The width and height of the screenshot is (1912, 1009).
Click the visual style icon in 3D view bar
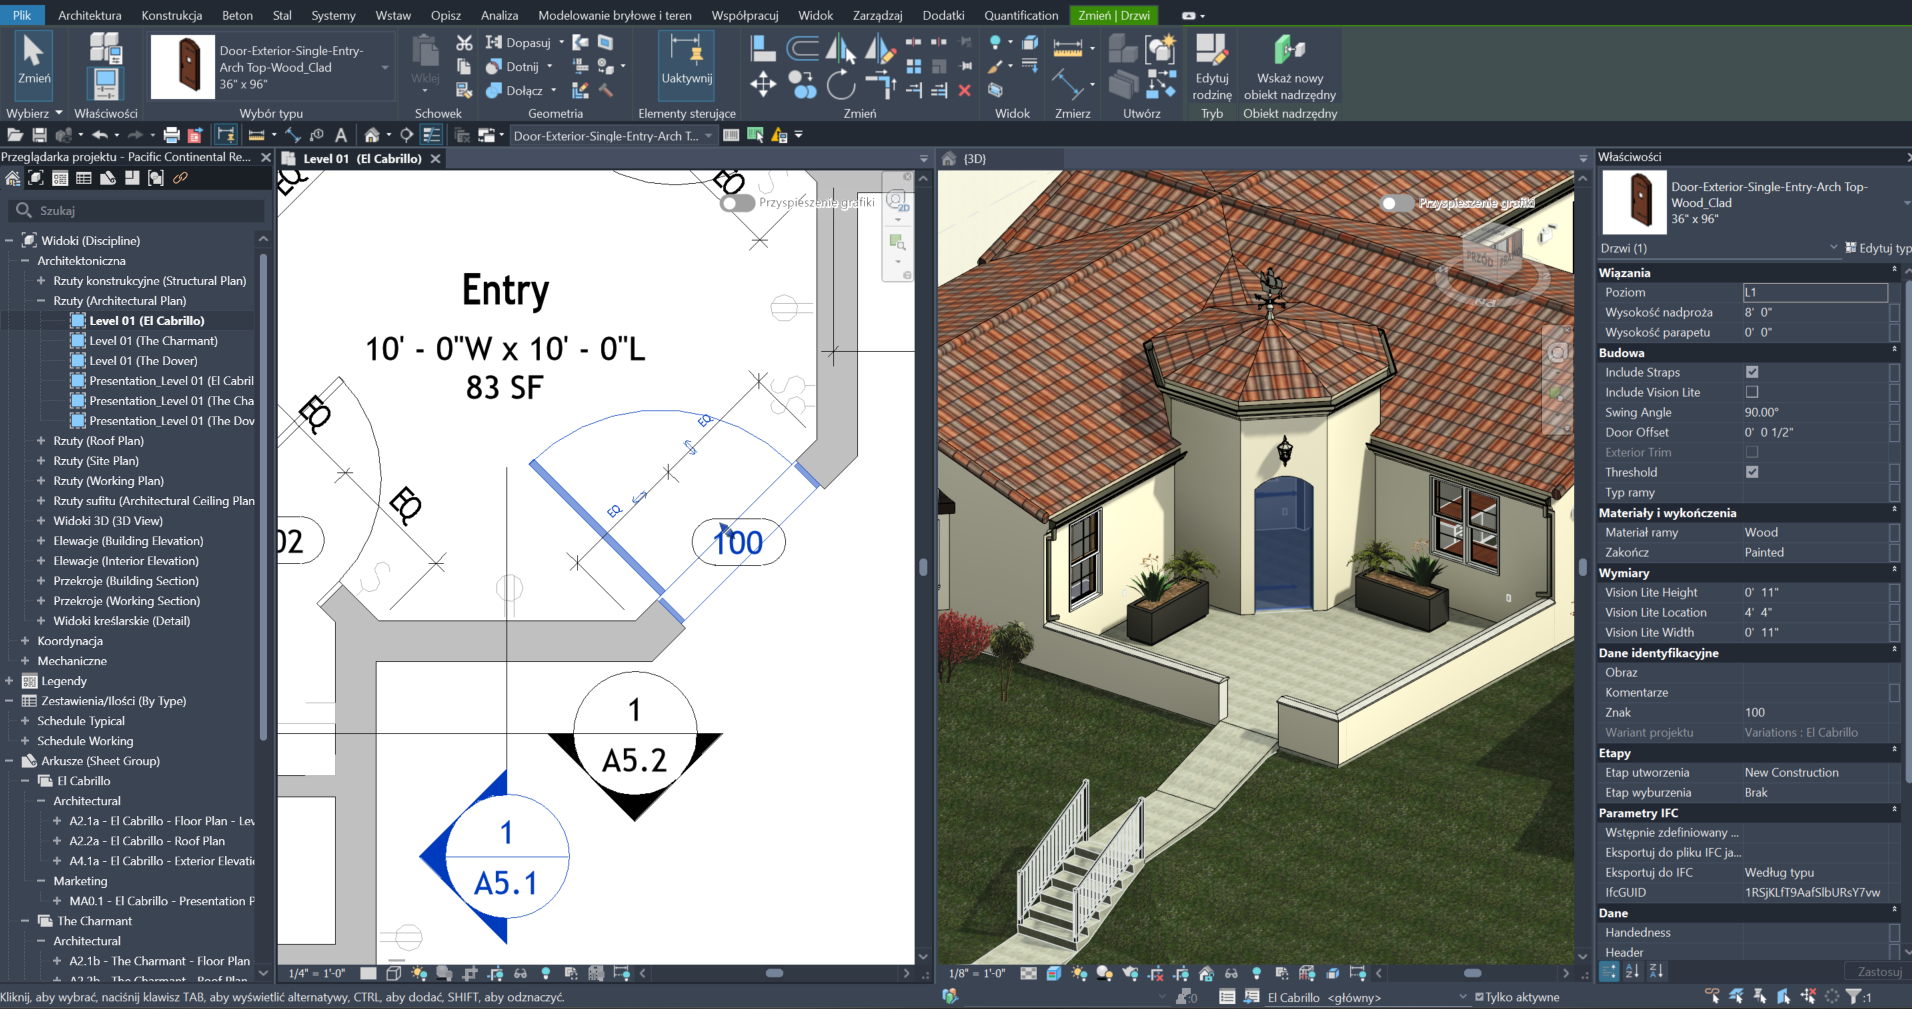[1054, 973]
